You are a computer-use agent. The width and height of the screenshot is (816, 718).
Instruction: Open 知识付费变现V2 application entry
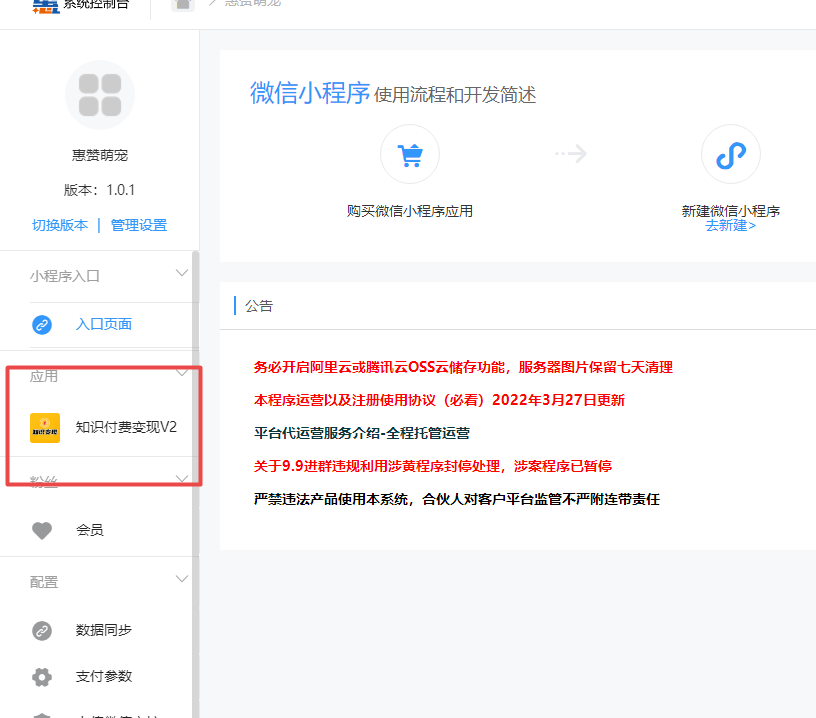point(126,427)
